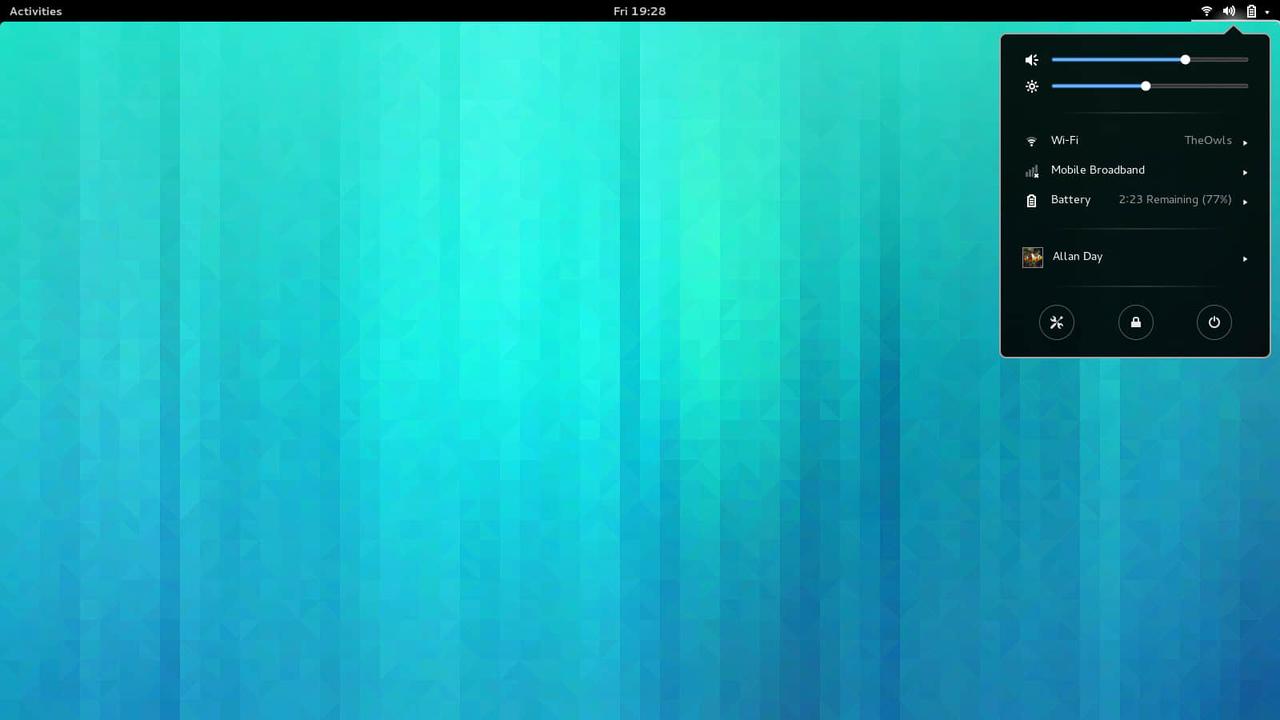The width and height of the screenshot is (1280, 720).
Task: Click the battery icon in top bar
Action: [1251, 11]
